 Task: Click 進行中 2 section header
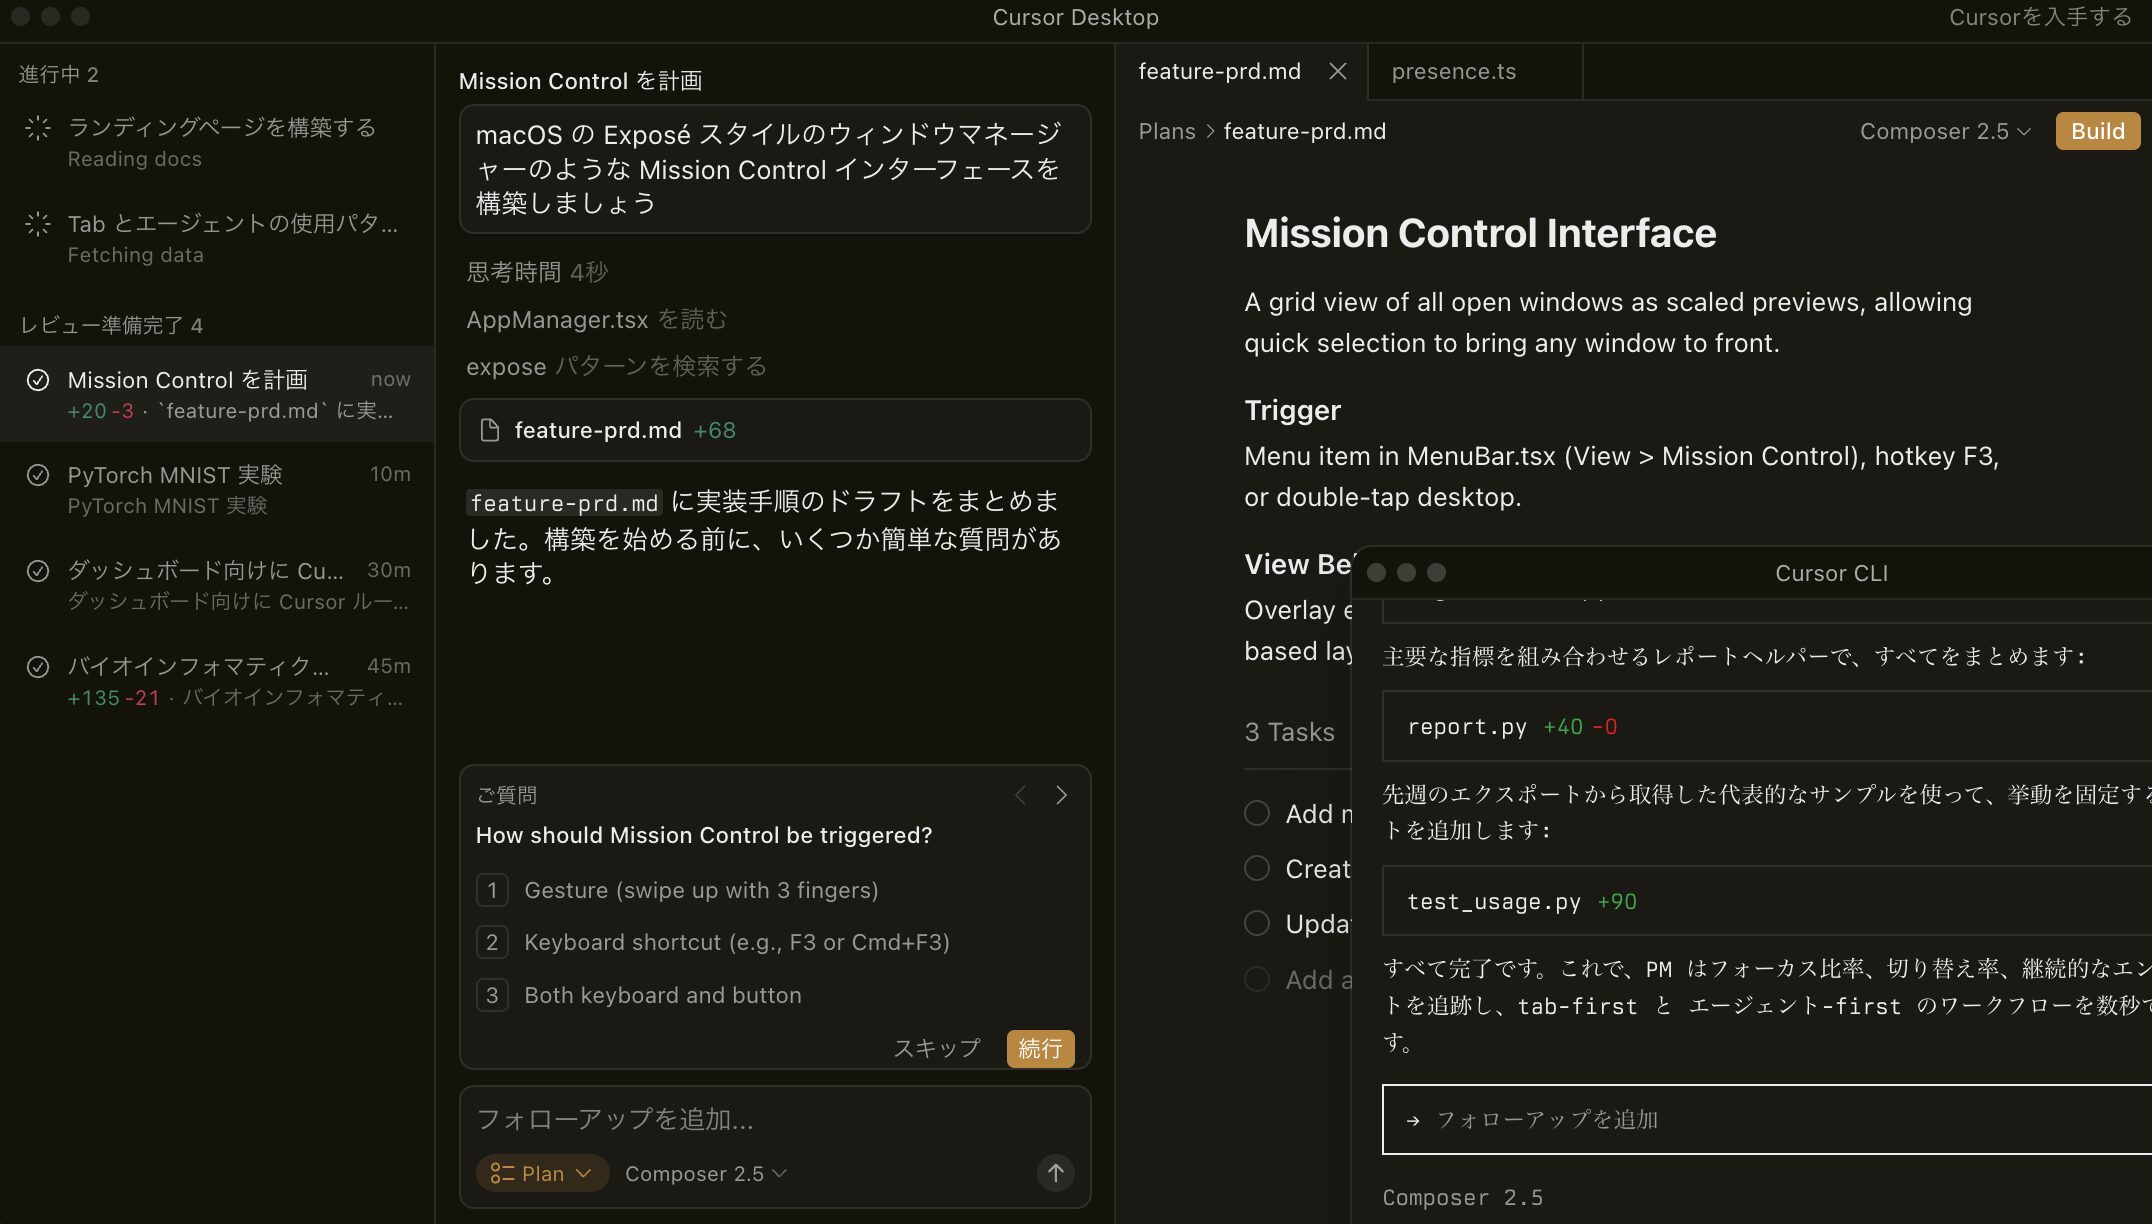(58, 75)
